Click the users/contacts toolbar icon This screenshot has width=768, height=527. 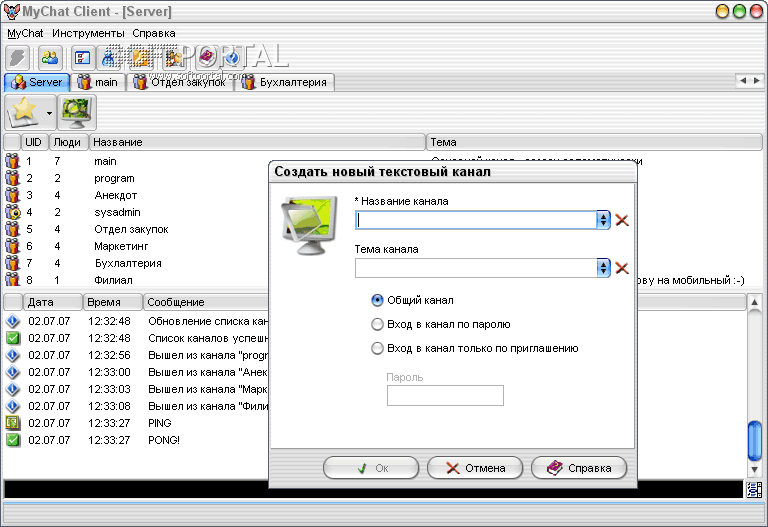click(49, 57)
